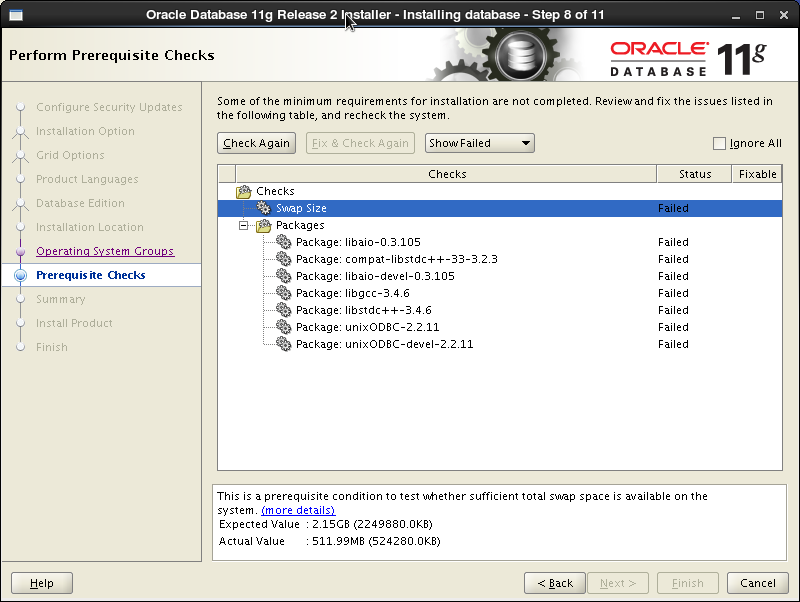Viewport: 800px width, 602px height.
Task: Click gear icon for unixODBC-2.2.11 package
Action: [283, 327]
